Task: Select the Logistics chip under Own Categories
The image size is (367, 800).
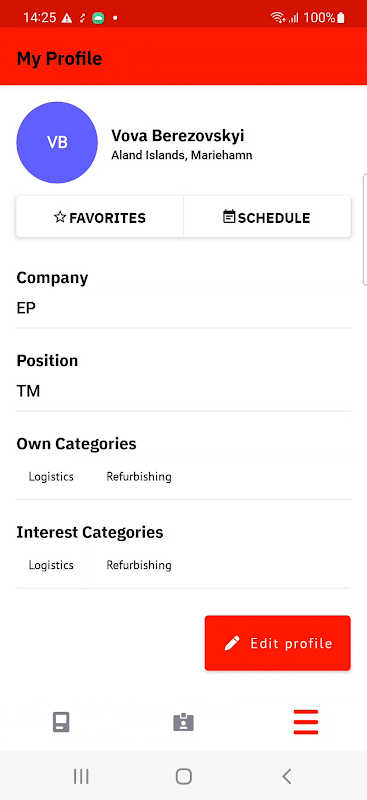Action: click(x=51, y=477)
